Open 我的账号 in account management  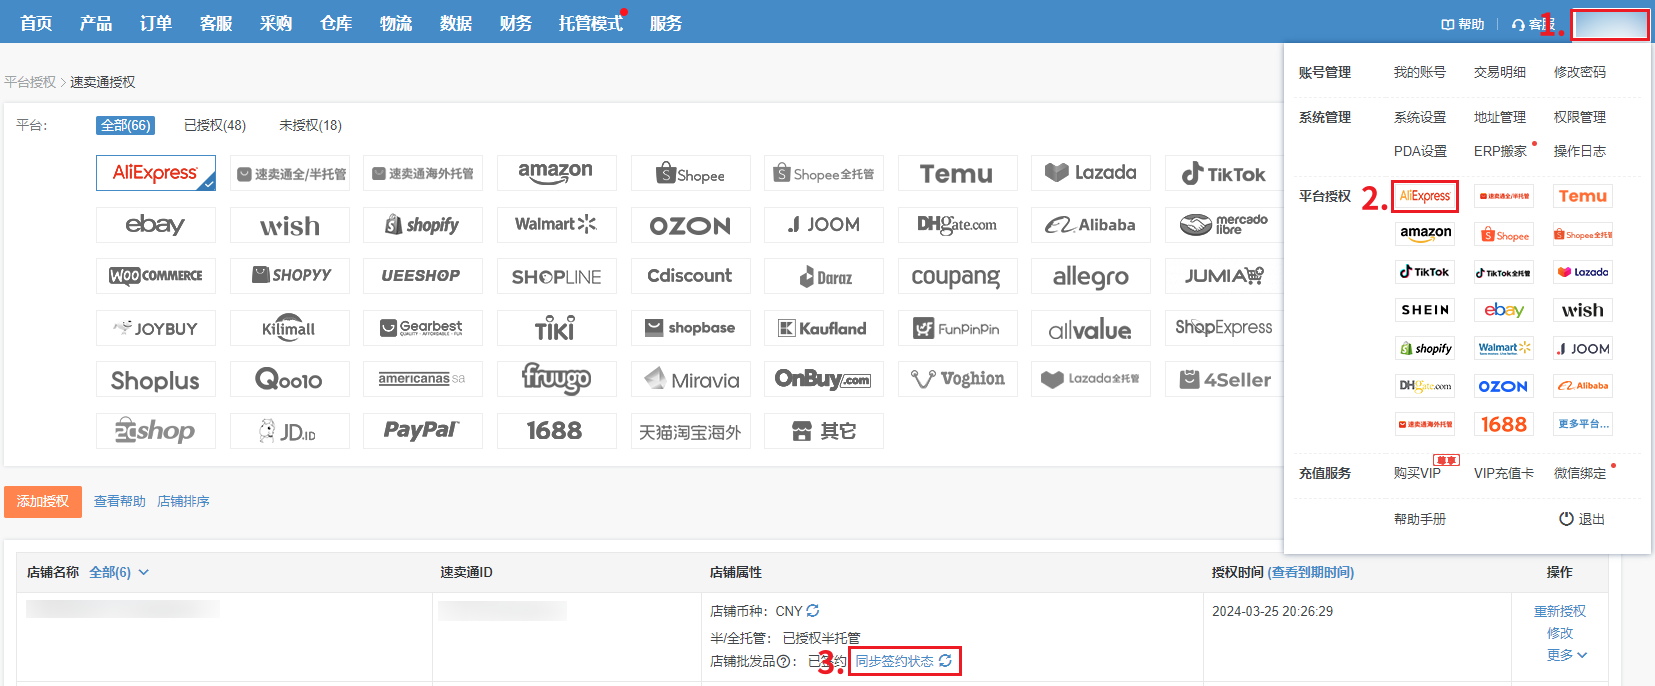[1420, 72]
